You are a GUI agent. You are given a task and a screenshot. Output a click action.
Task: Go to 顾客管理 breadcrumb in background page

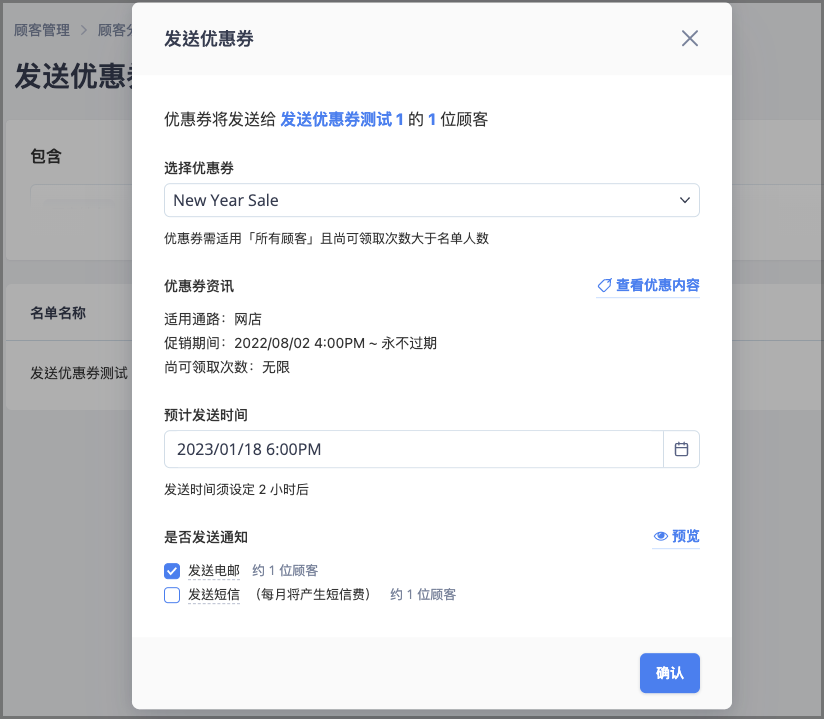coord(42,30)
